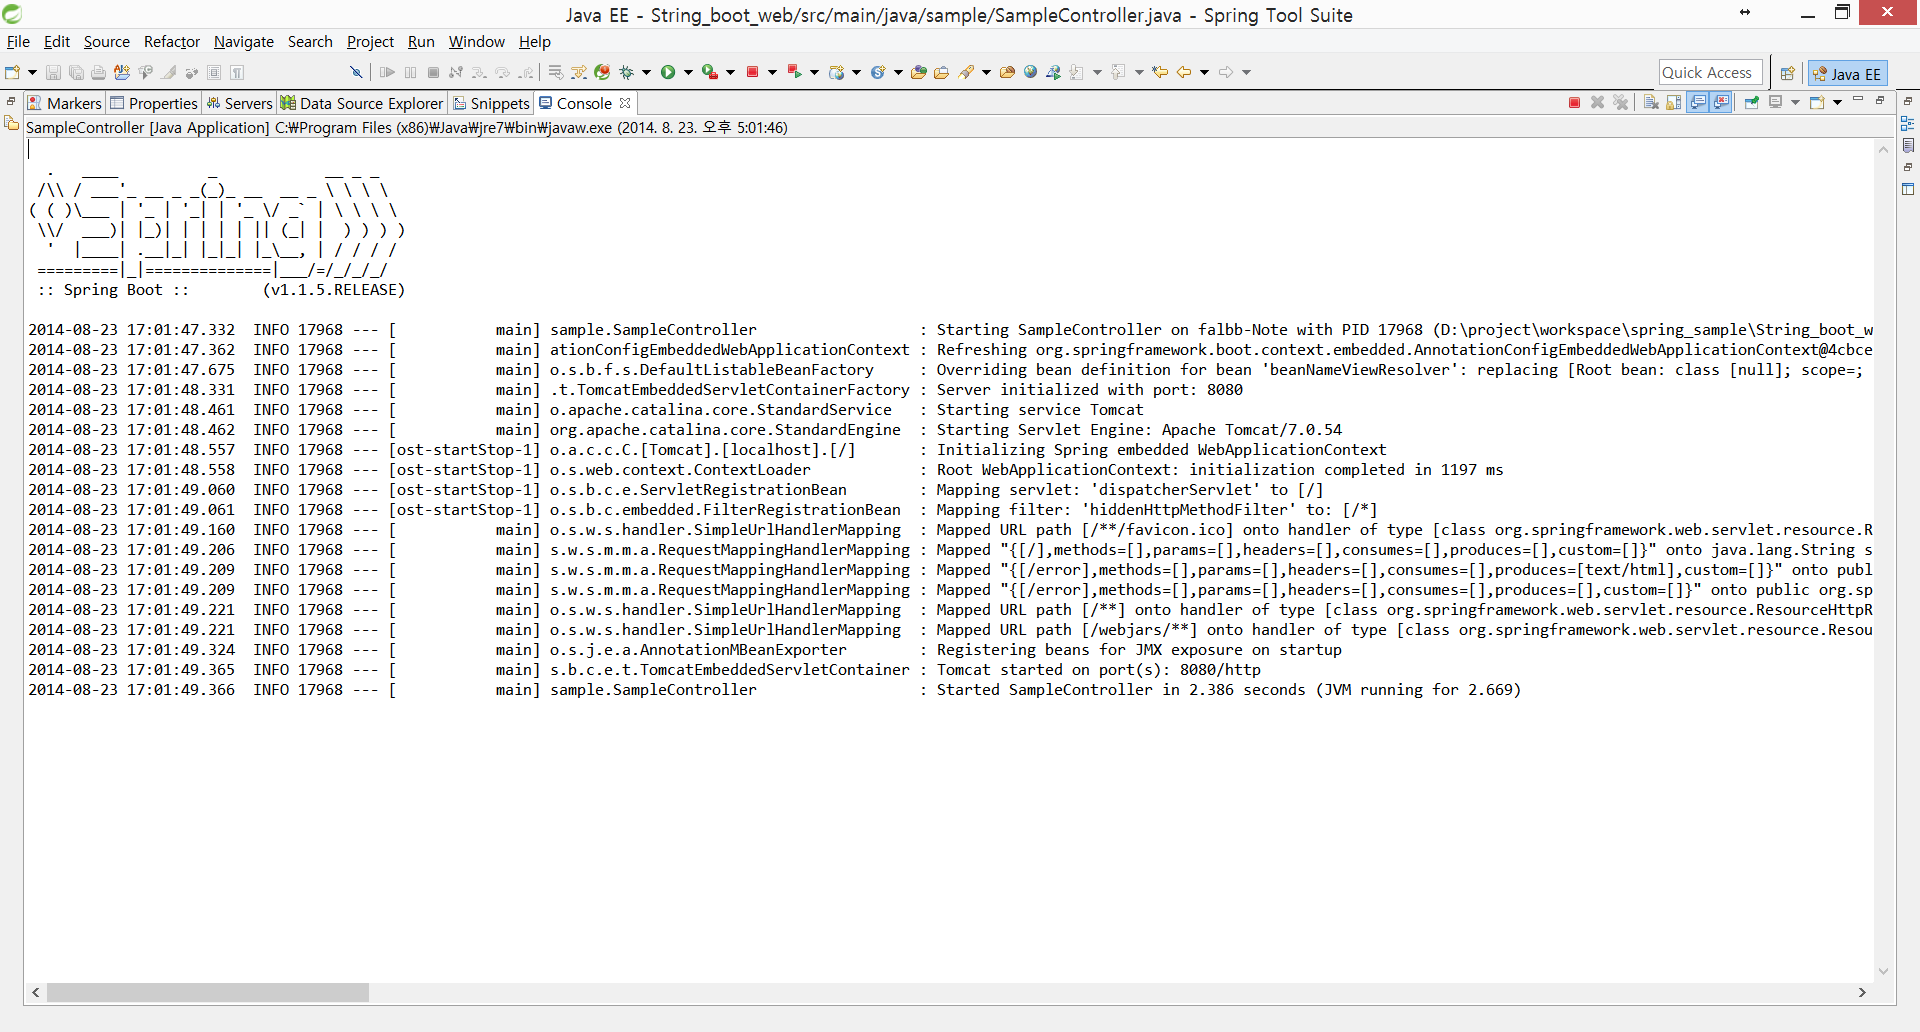Switch to the Markers tab
The image size is (1920, 1032).
(x=64, y=103)
